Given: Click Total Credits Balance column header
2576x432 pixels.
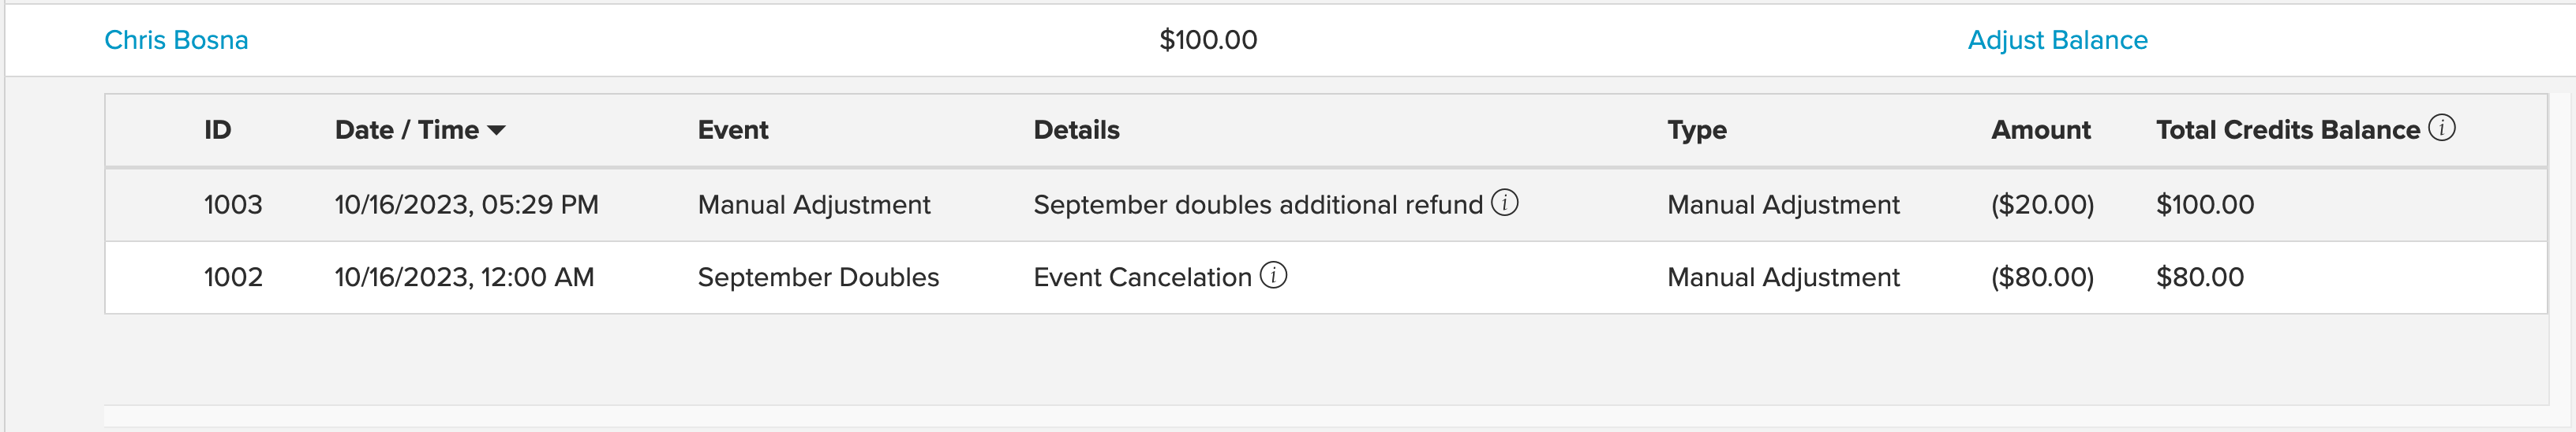Looking at the screenshot, I should coord(2288,130).
